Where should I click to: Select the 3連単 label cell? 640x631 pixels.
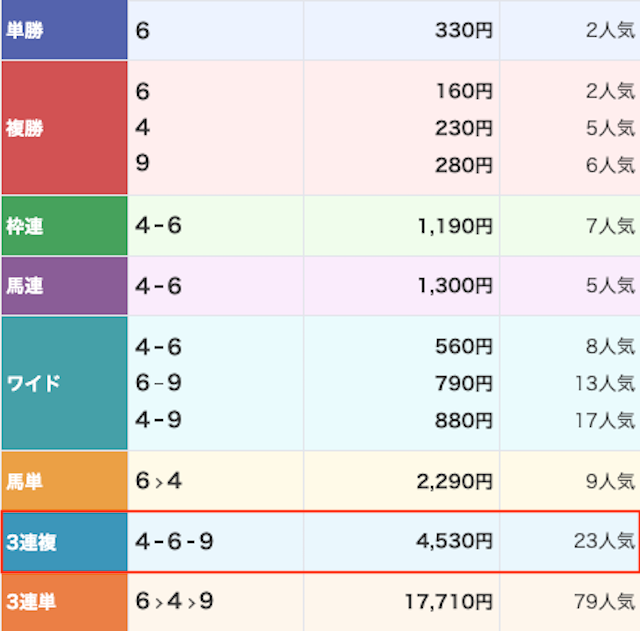pos(64,602)
